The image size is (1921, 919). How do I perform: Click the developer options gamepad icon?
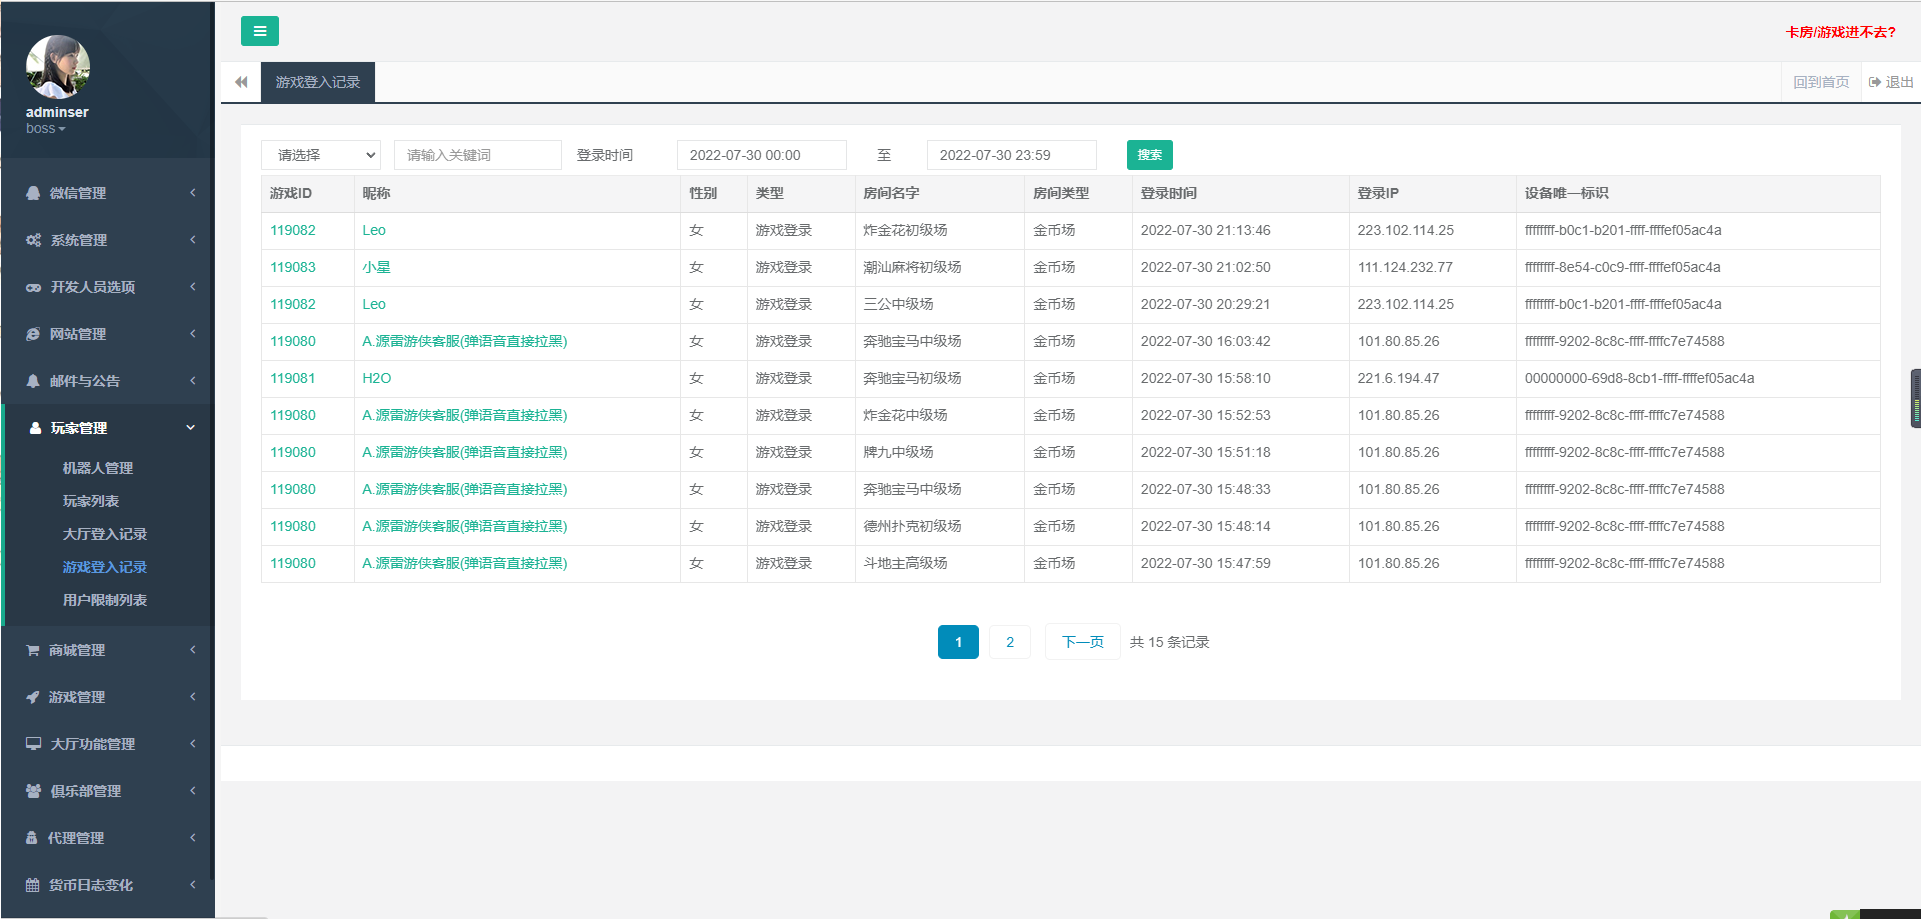click(x=33, y=287)
